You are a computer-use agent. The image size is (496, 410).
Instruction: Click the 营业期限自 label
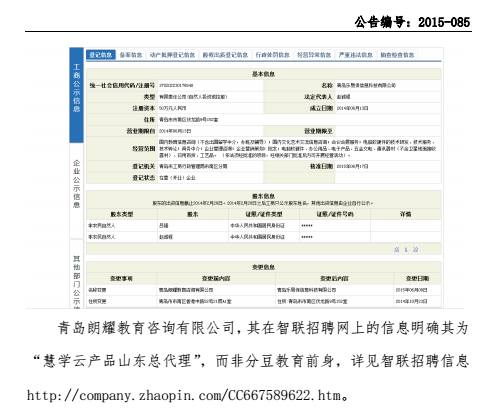point(141,131)
